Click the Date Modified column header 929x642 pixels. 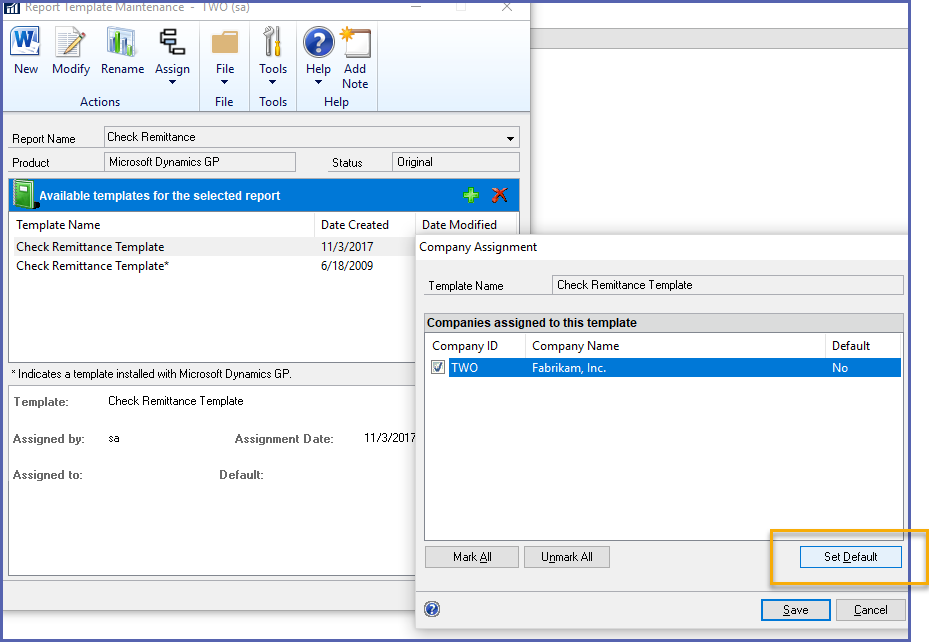pos(466,225)
